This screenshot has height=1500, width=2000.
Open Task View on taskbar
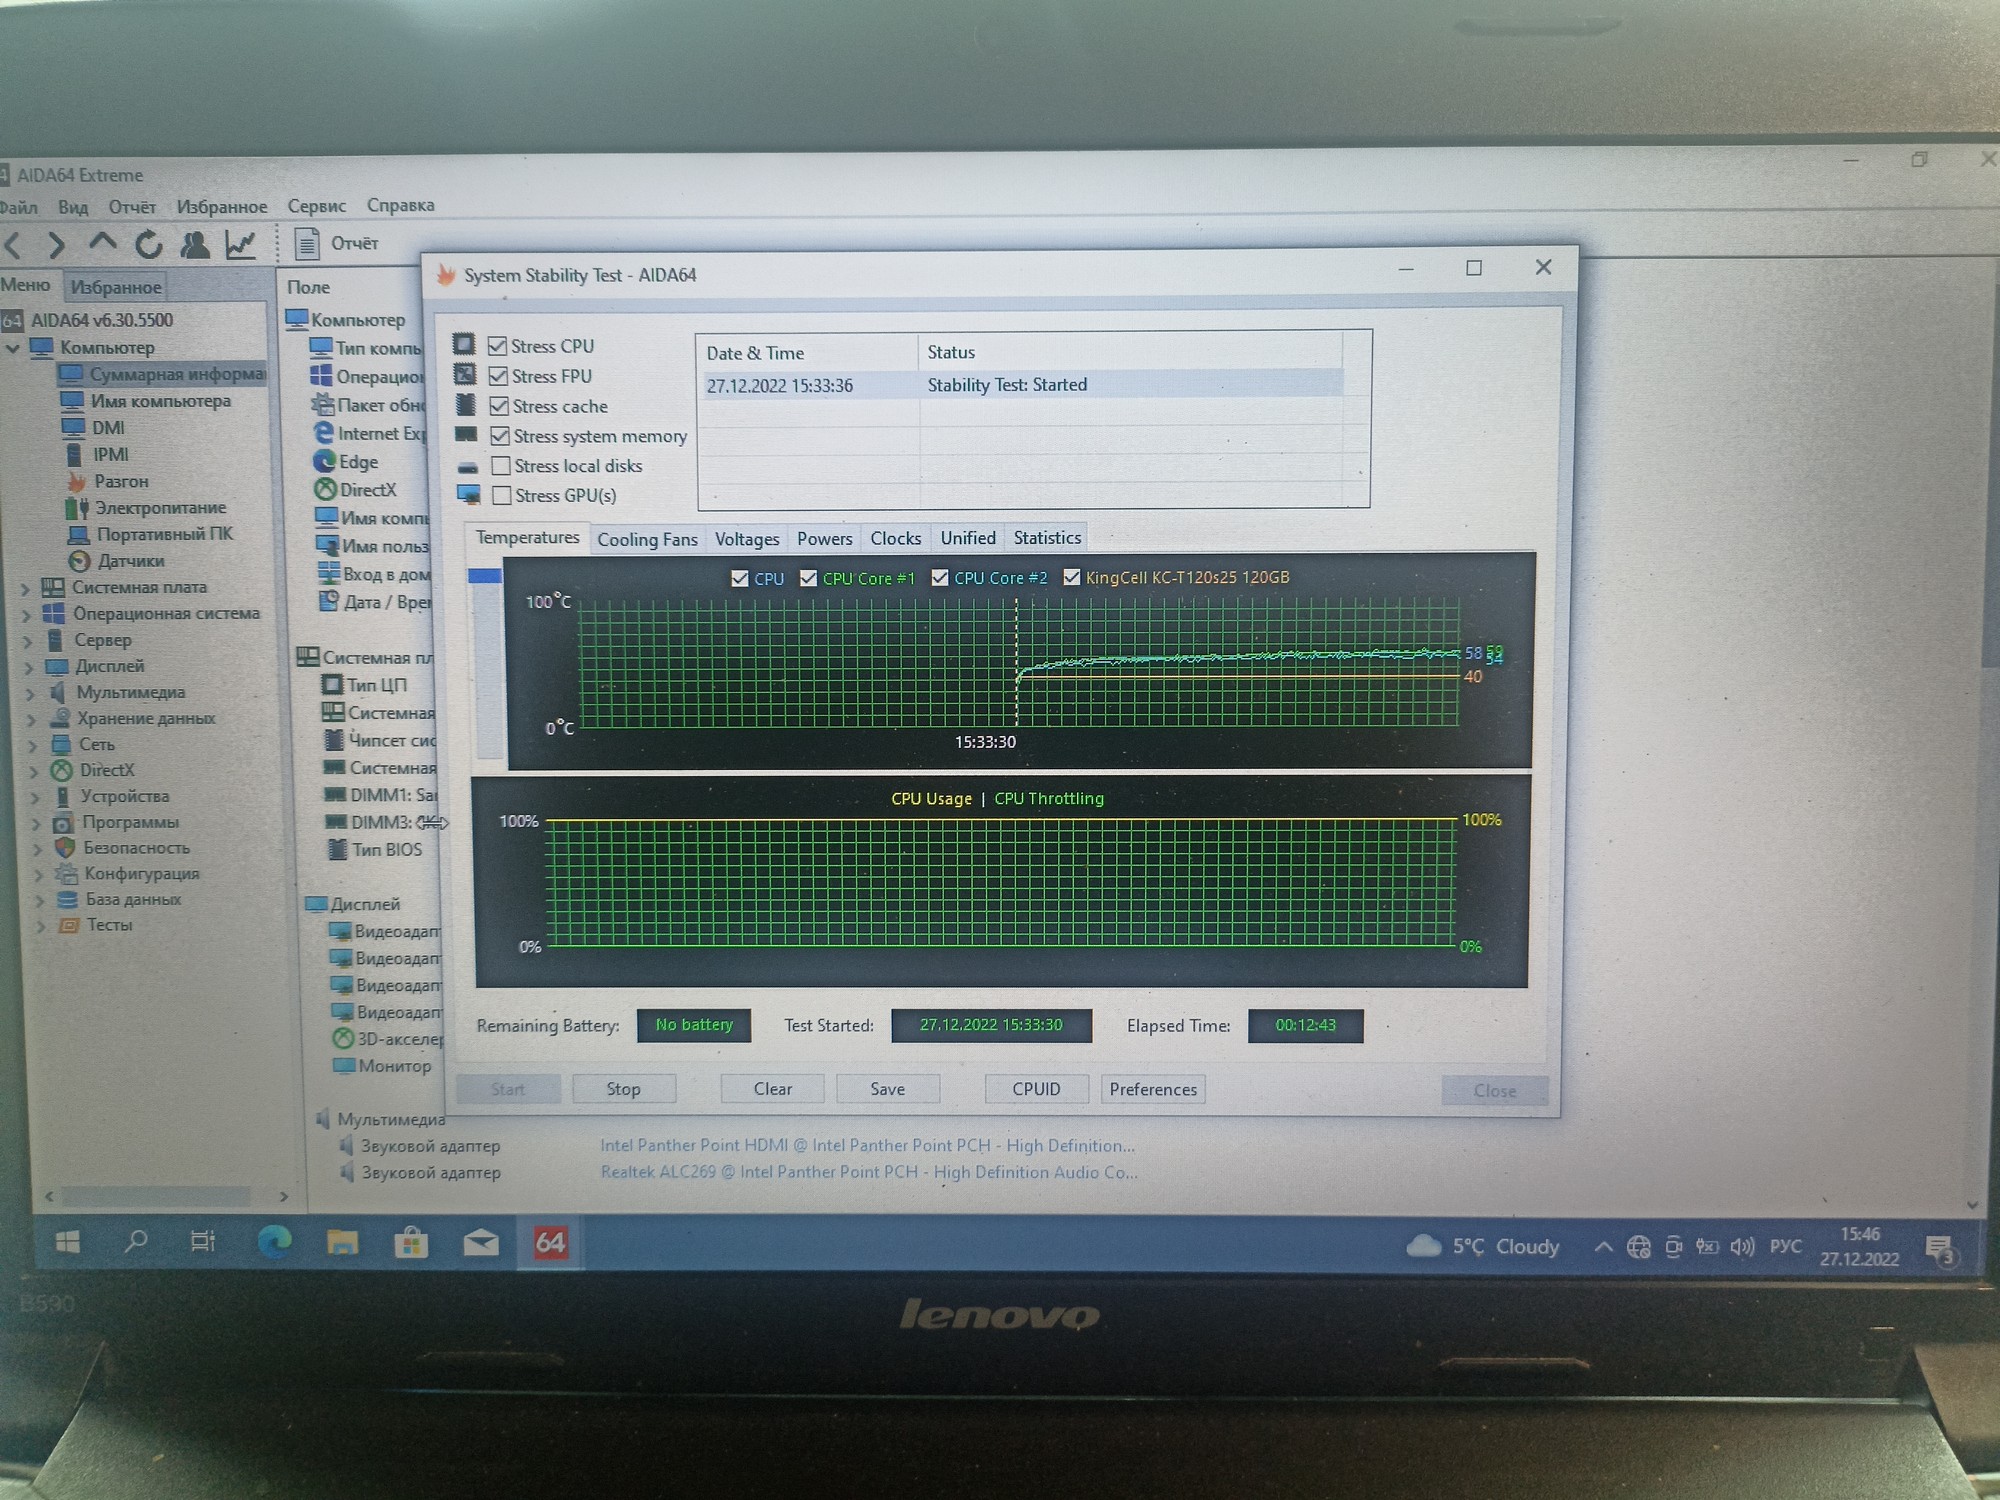(203, 1242)
